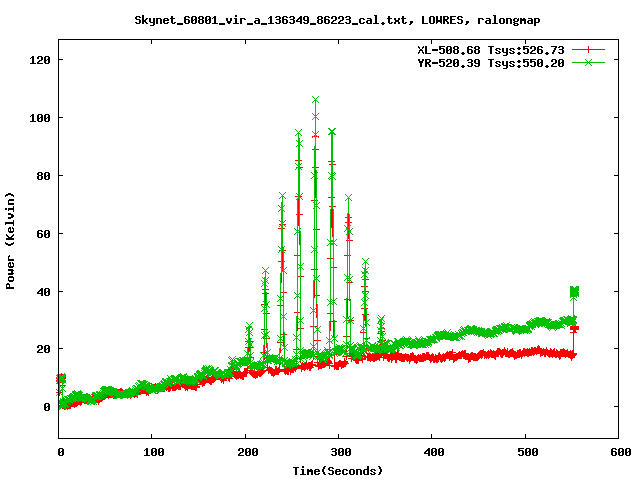The width and height of the screenshot is (640, 480).
Task: Click the y-axis tick label 120
Action: (x=40, y=60)
